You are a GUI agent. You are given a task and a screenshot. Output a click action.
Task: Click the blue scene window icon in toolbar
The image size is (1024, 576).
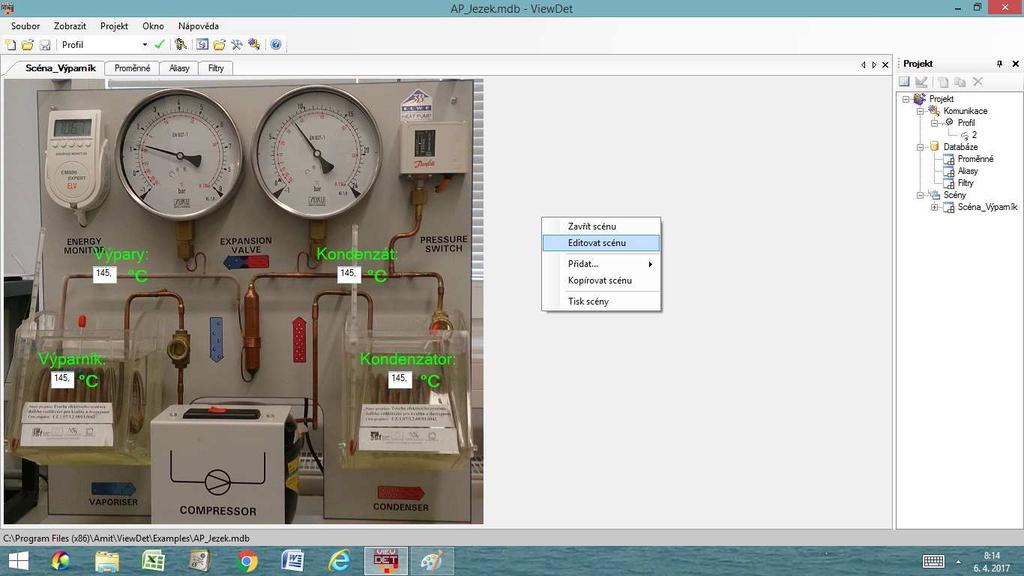pyautogui.click(x=202, y=44)
